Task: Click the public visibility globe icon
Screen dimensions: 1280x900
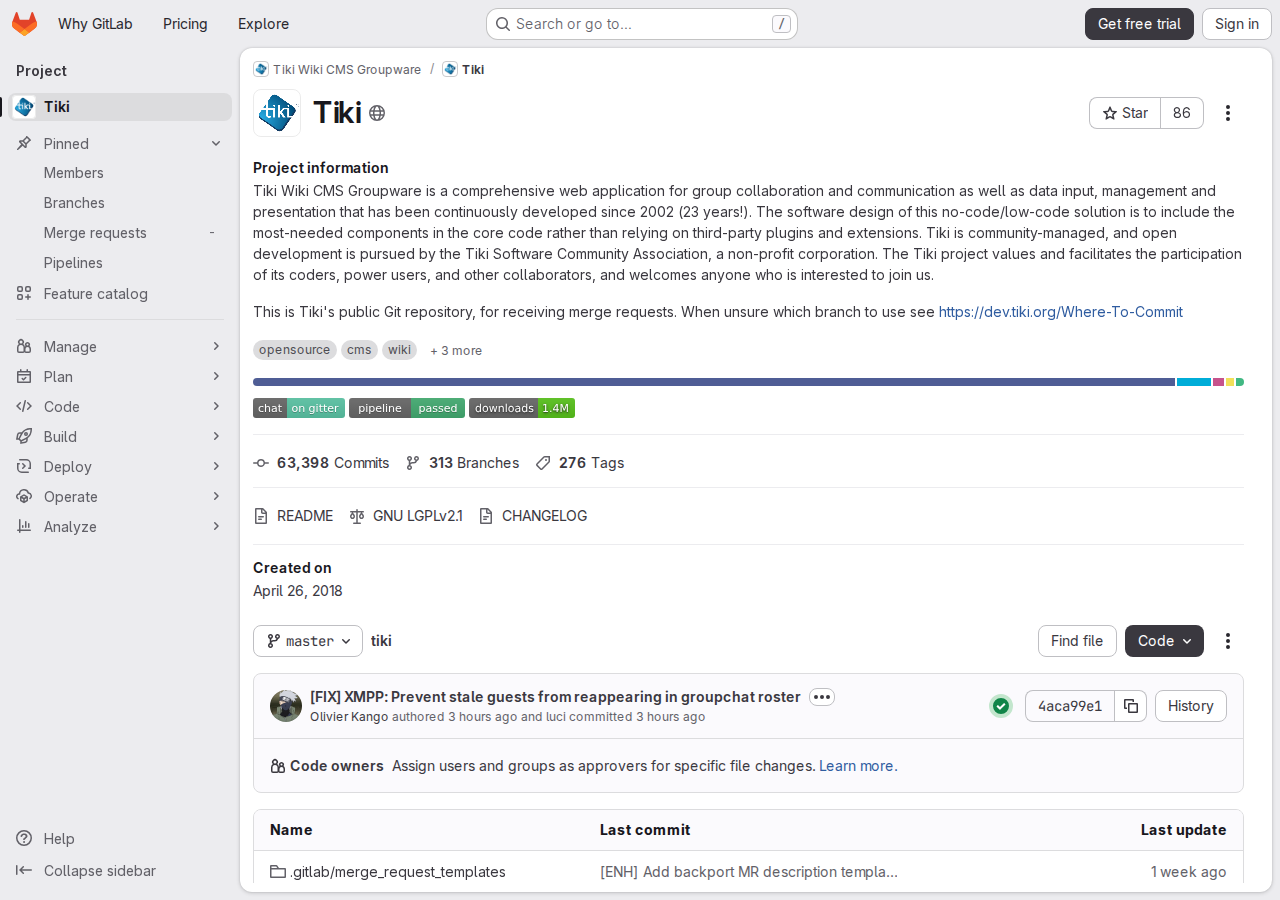Action: [x=377, y=113]
